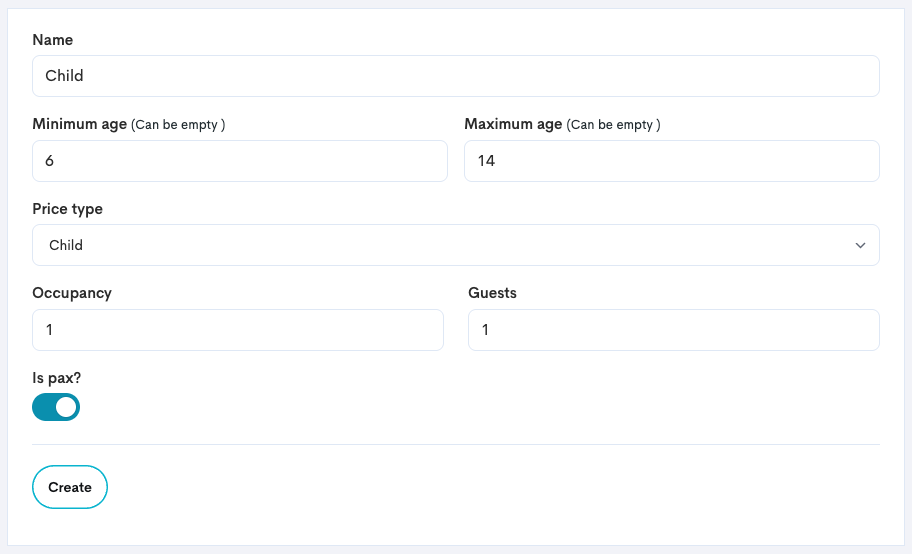Click the Guests label text

click(x=492, y=293)
